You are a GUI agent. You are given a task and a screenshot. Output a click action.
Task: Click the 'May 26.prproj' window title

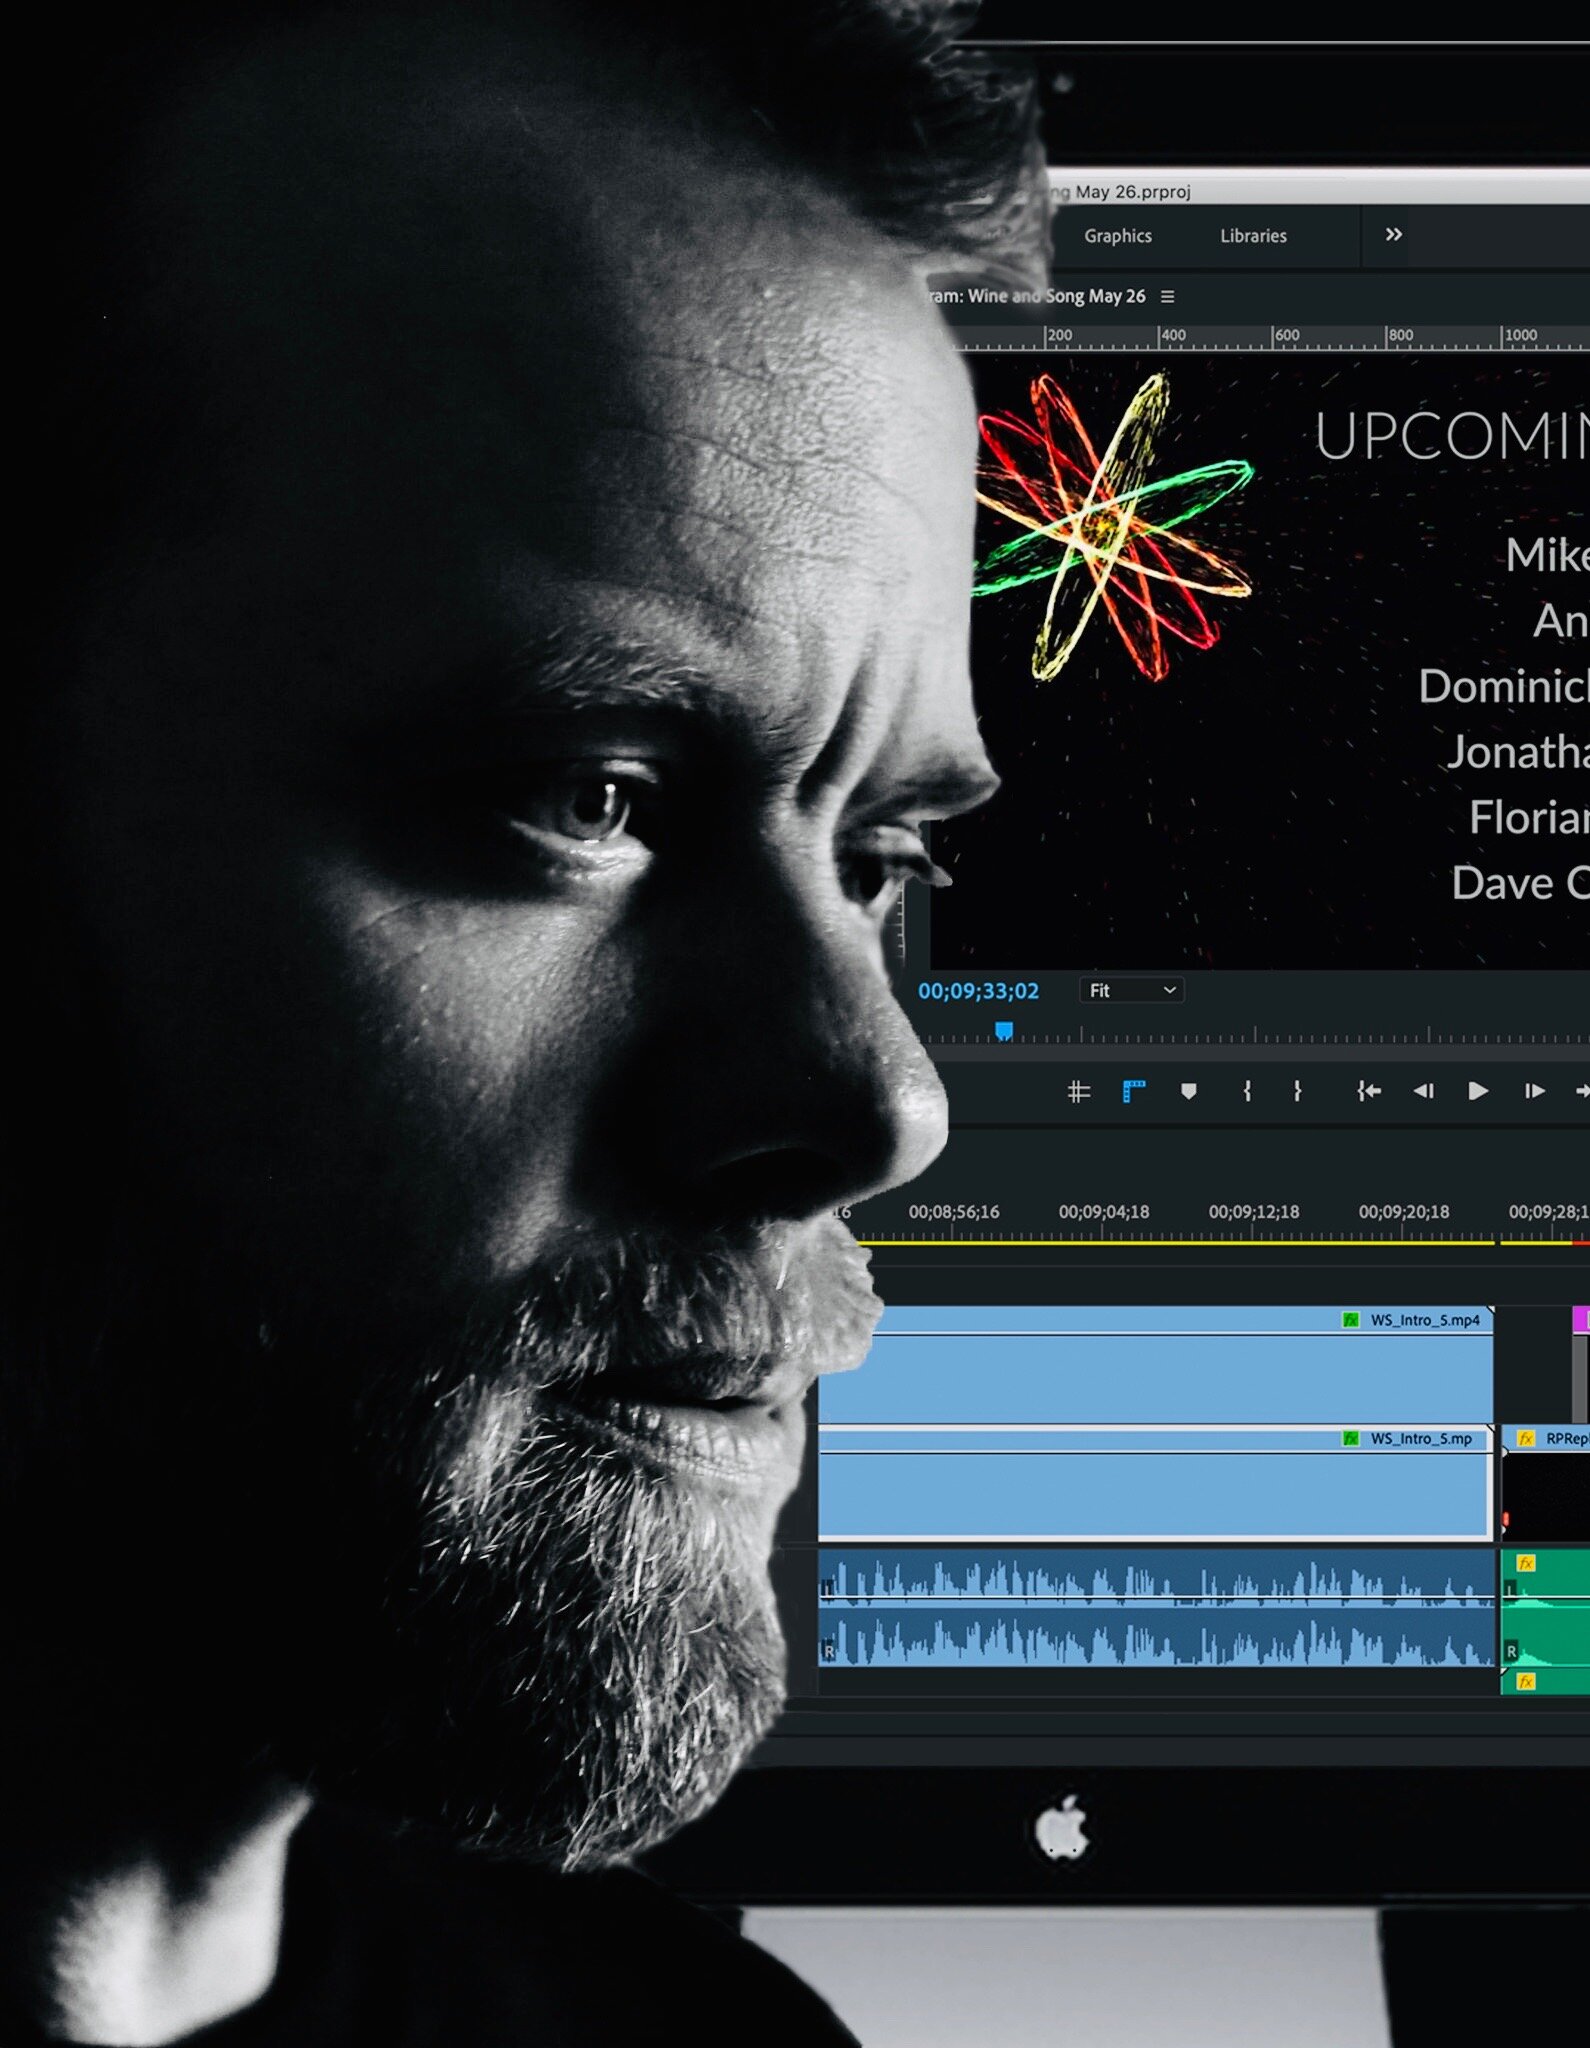coord(1133,192)
